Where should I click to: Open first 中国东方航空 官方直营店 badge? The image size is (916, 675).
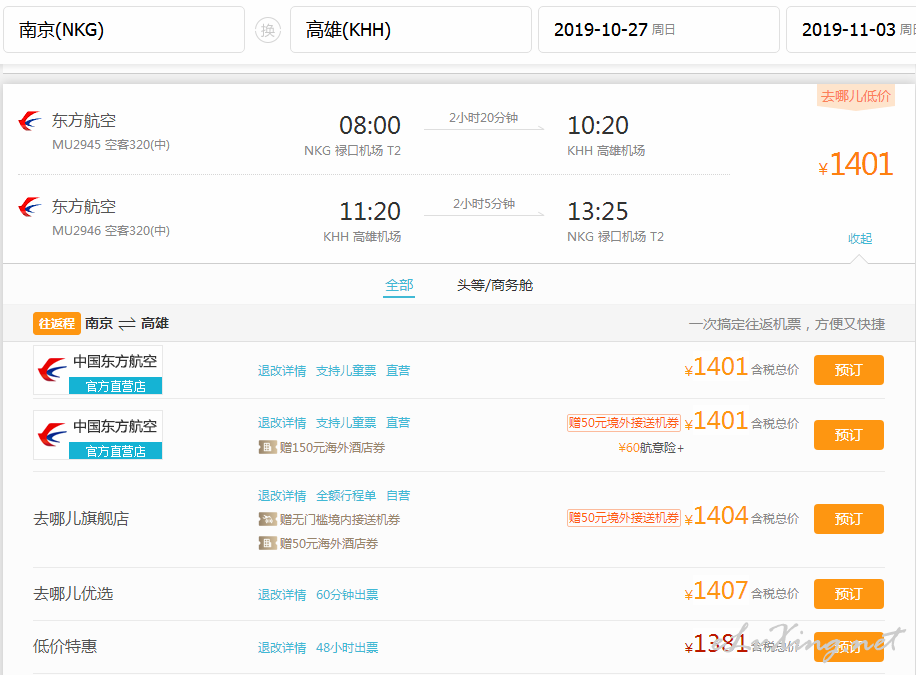(98, 370)
